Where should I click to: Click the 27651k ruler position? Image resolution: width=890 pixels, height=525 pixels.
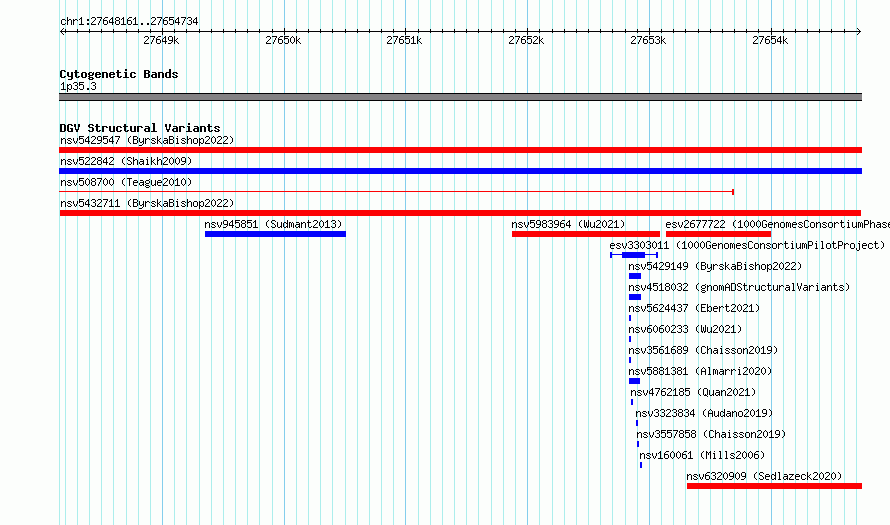pos(404,40)
